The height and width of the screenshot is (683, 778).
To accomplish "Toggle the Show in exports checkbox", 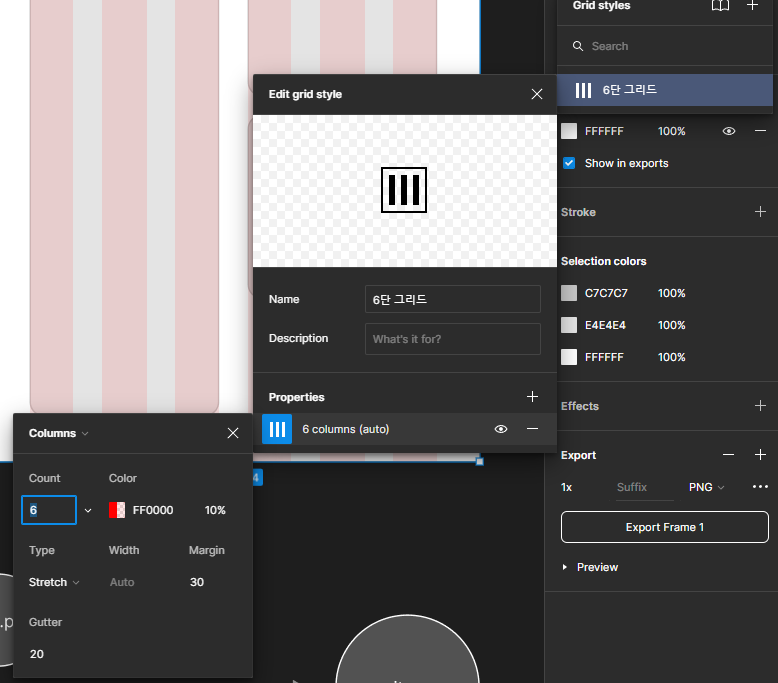I will pyautogui.click(x=569, y=163).
